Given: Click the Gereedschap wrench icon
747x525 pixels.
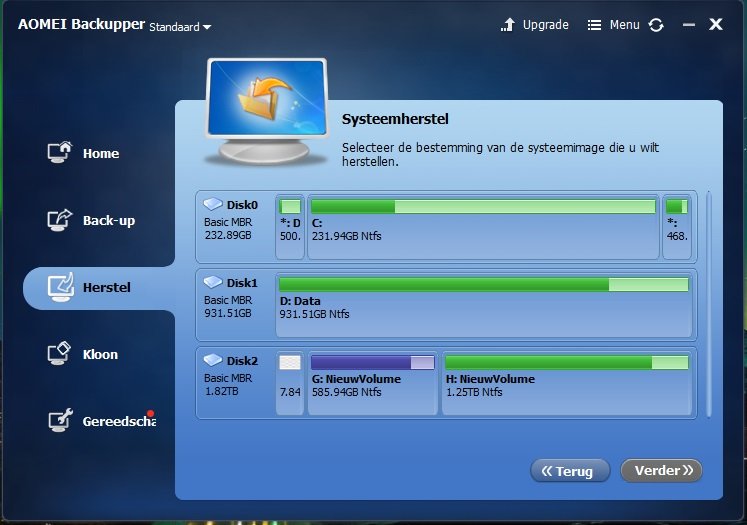Looking at the screenshot, I should (60, 420).
